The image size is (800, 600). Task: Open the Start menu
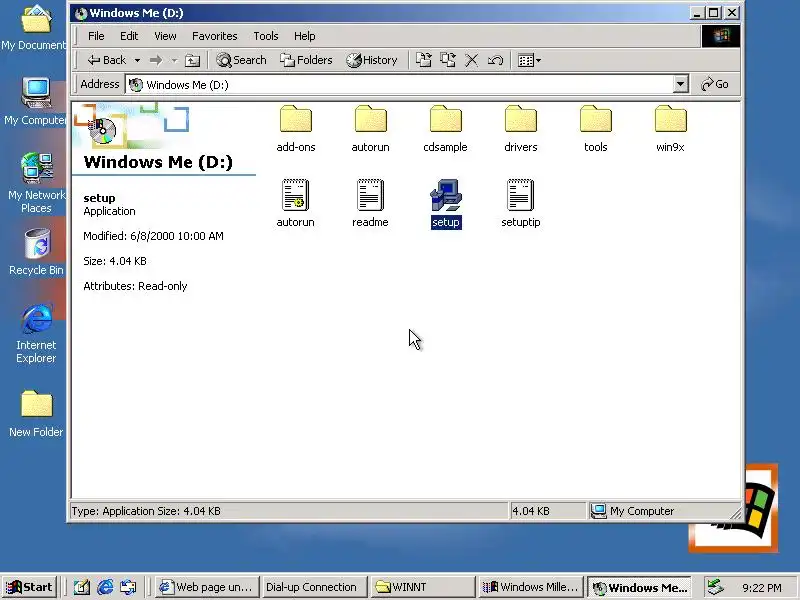pos(30,587)
